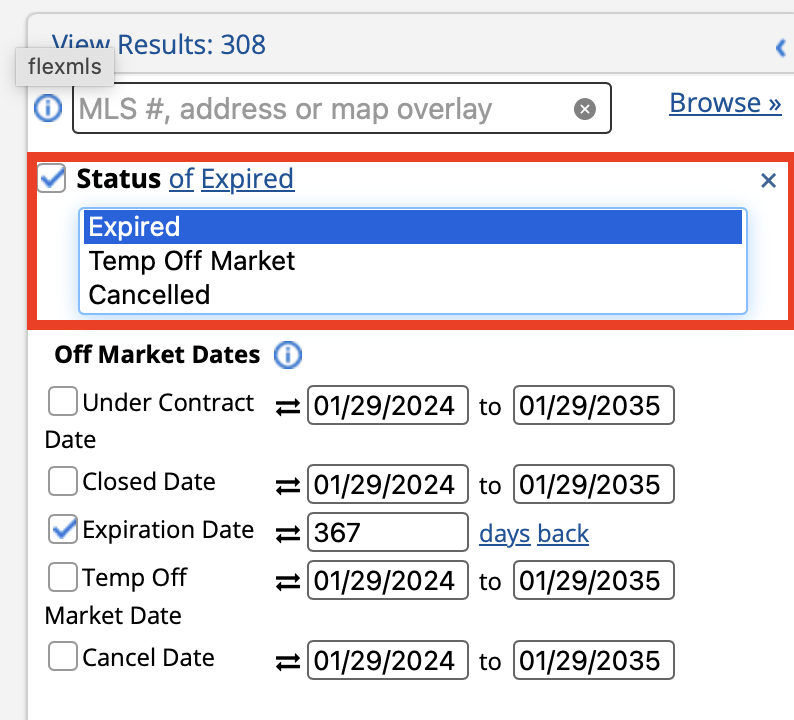Screen dimensions: 794x720
Task: Edit Under Contract Date start field
Action: [x=388, y=405]
